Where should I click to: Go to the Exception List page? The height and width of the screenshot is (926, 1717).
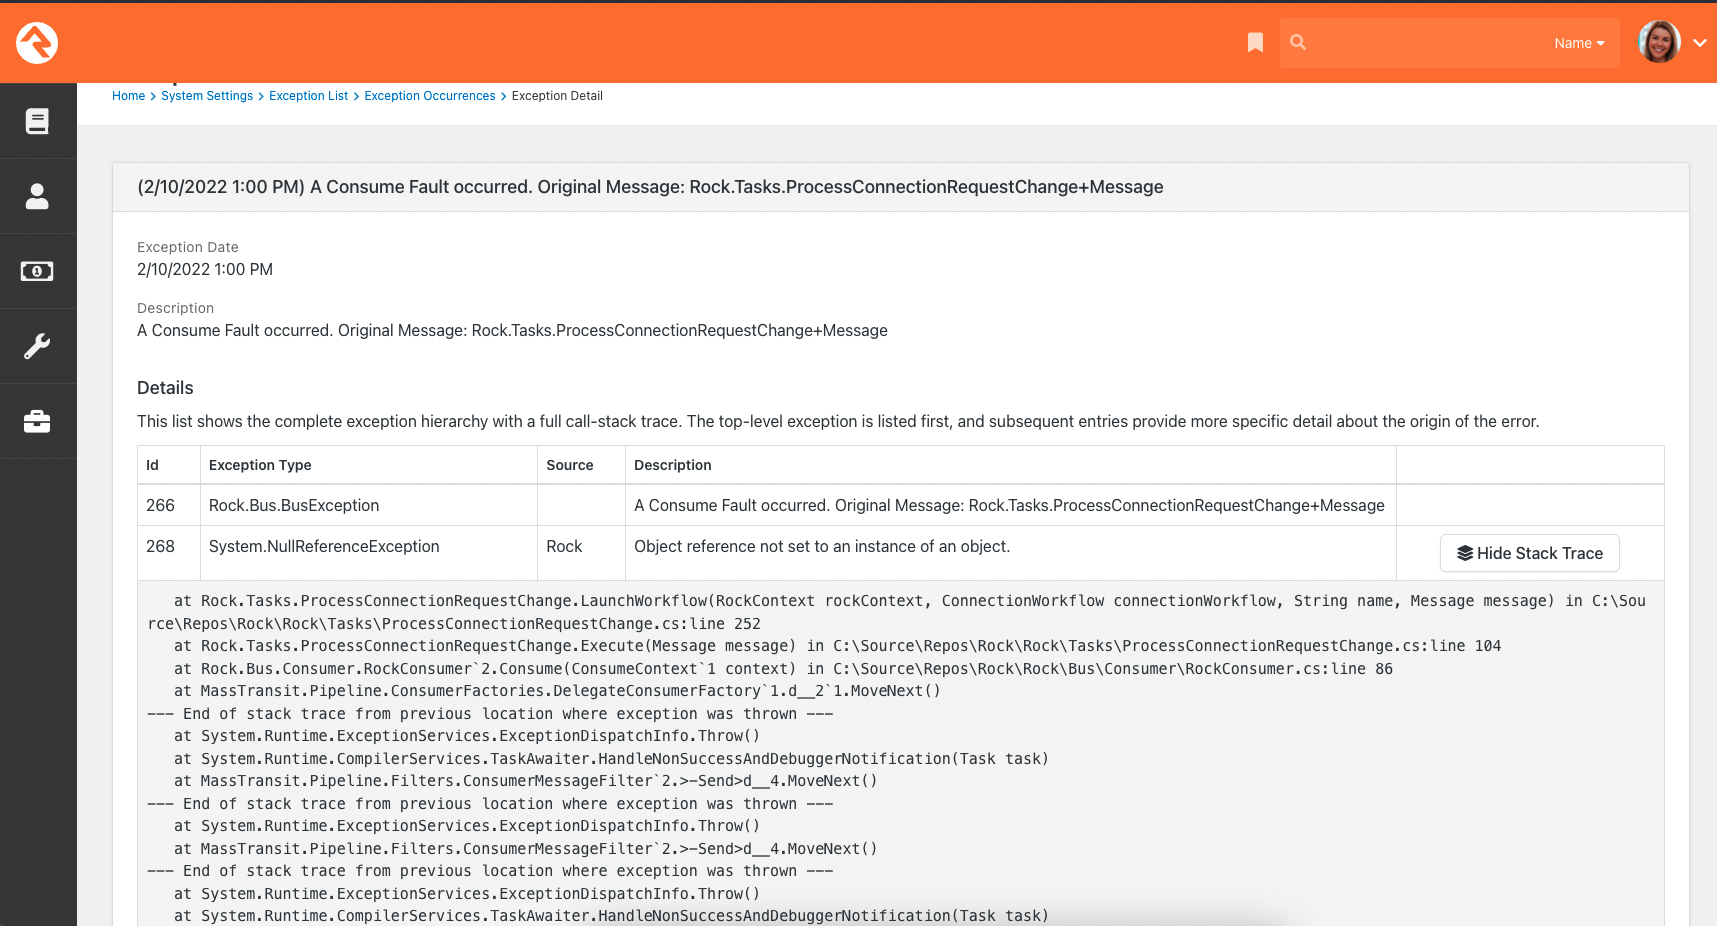pos(308,95)
